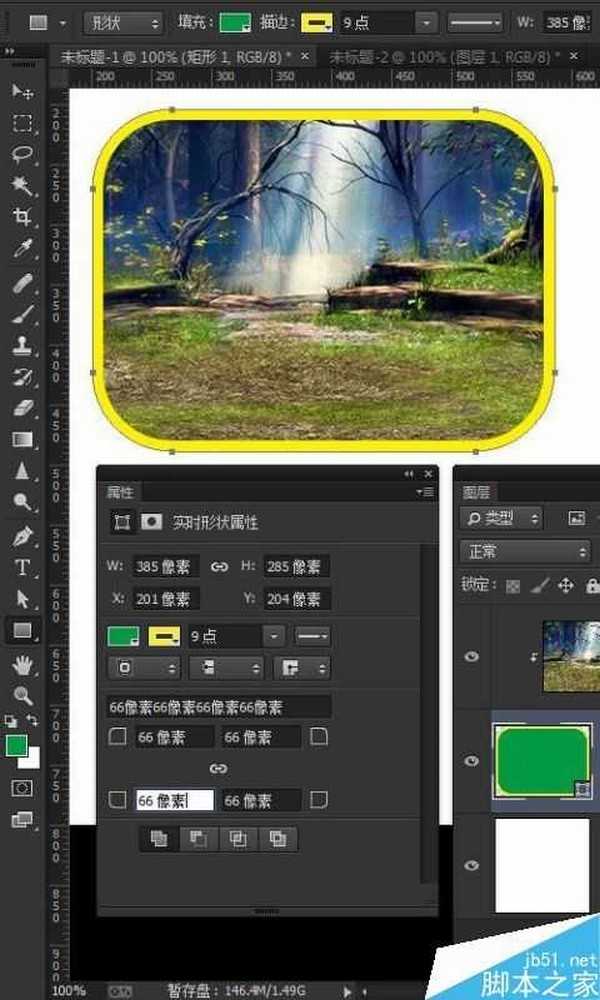Click the 属性 panel tab
The height and width of the screenshot is (1000, 600).
[120, 492]
